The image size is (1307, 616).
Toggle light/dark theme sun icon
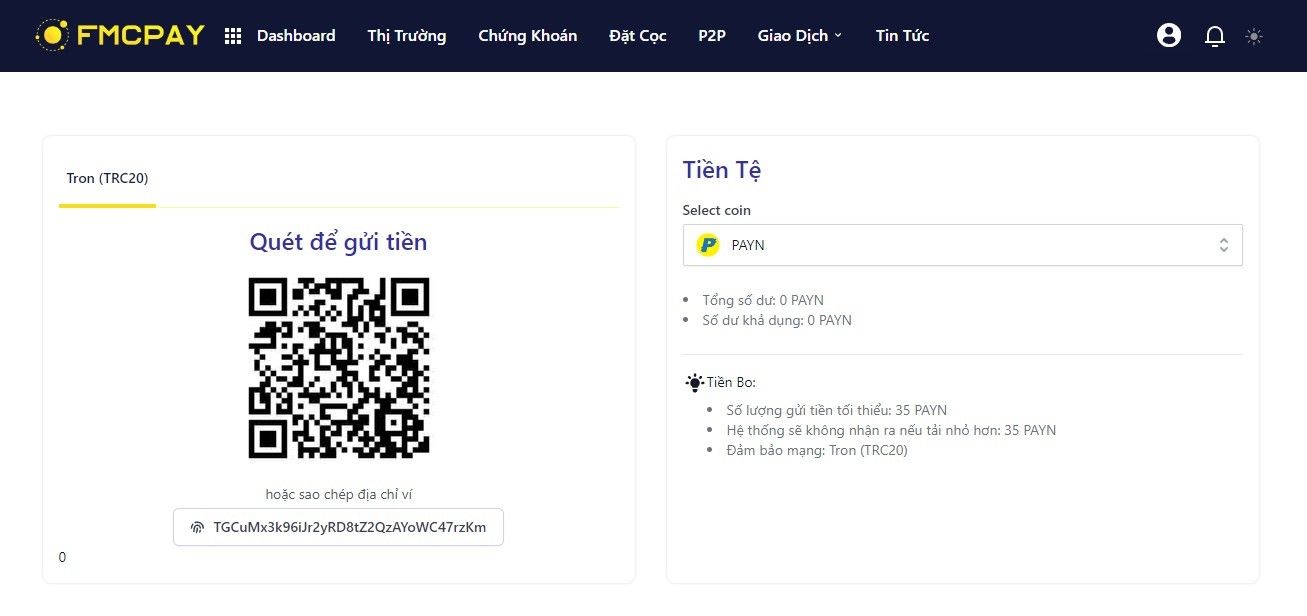point(1254,36)
